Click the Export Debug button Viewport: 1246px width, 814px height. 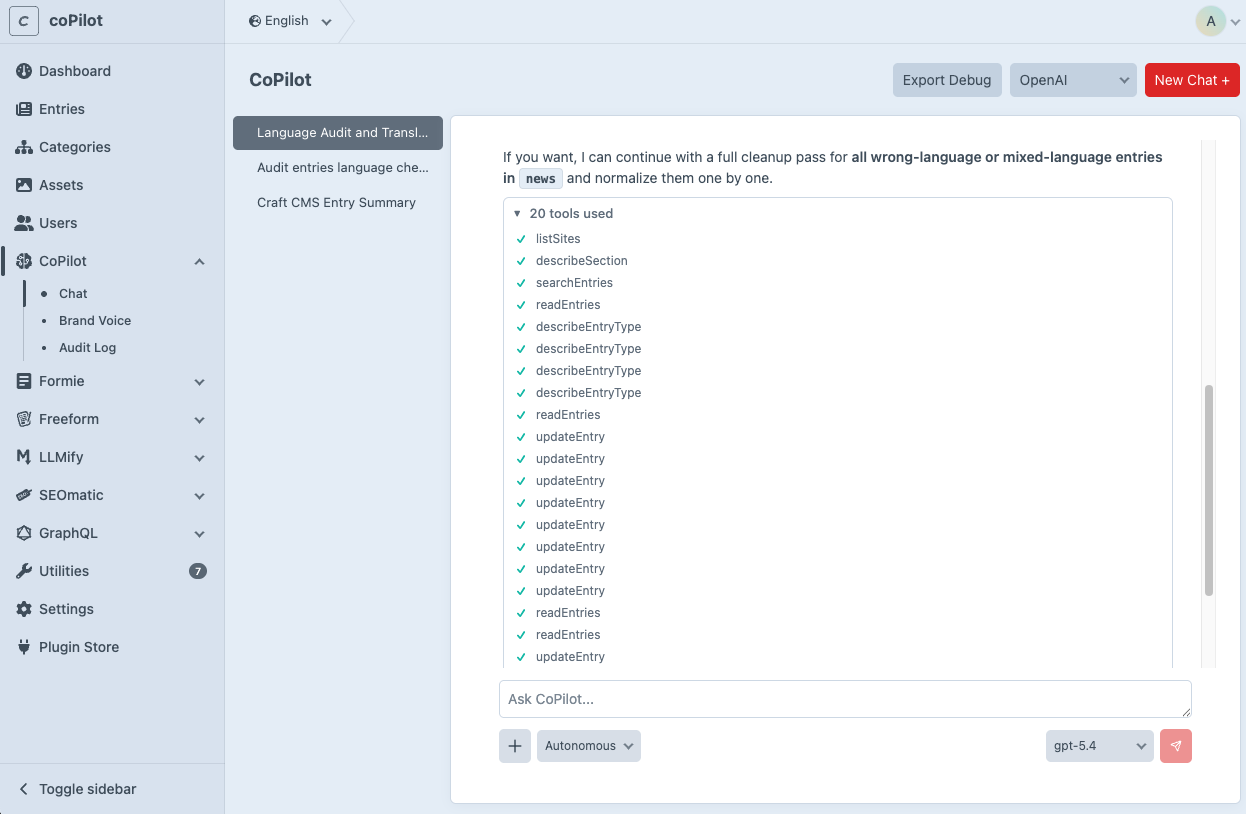pyautogui.click(x=946, y=80)
